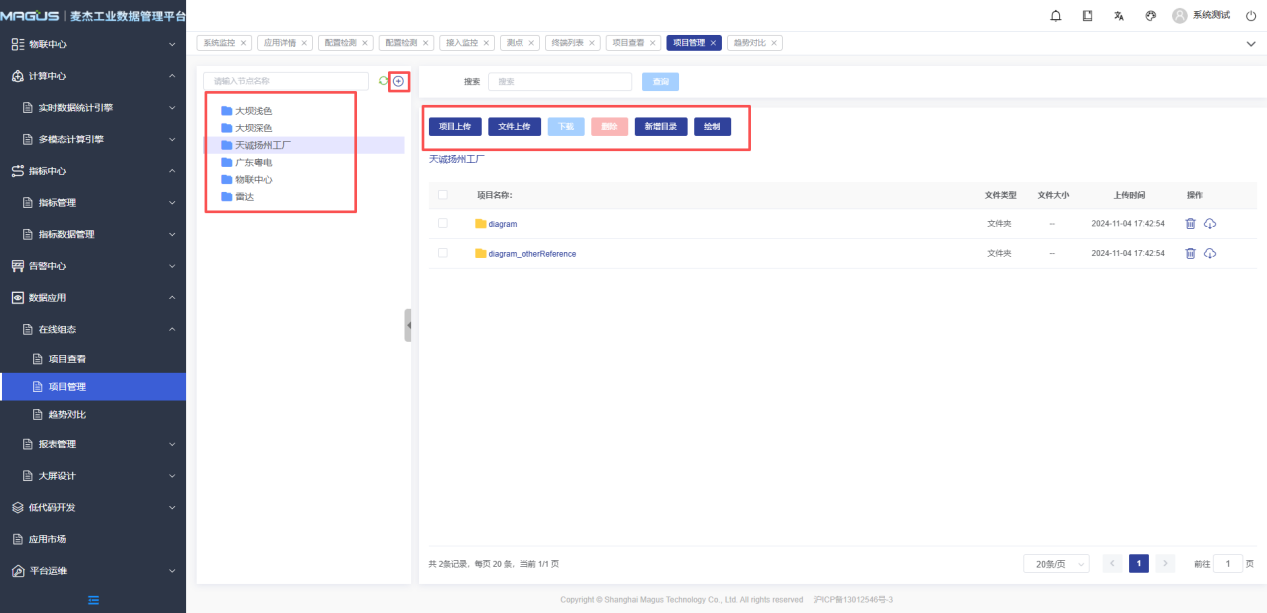The height and width of the screenshot is (613, 1267).
Task: Click the notification bell icon
Action: [x=1056, y=16]
